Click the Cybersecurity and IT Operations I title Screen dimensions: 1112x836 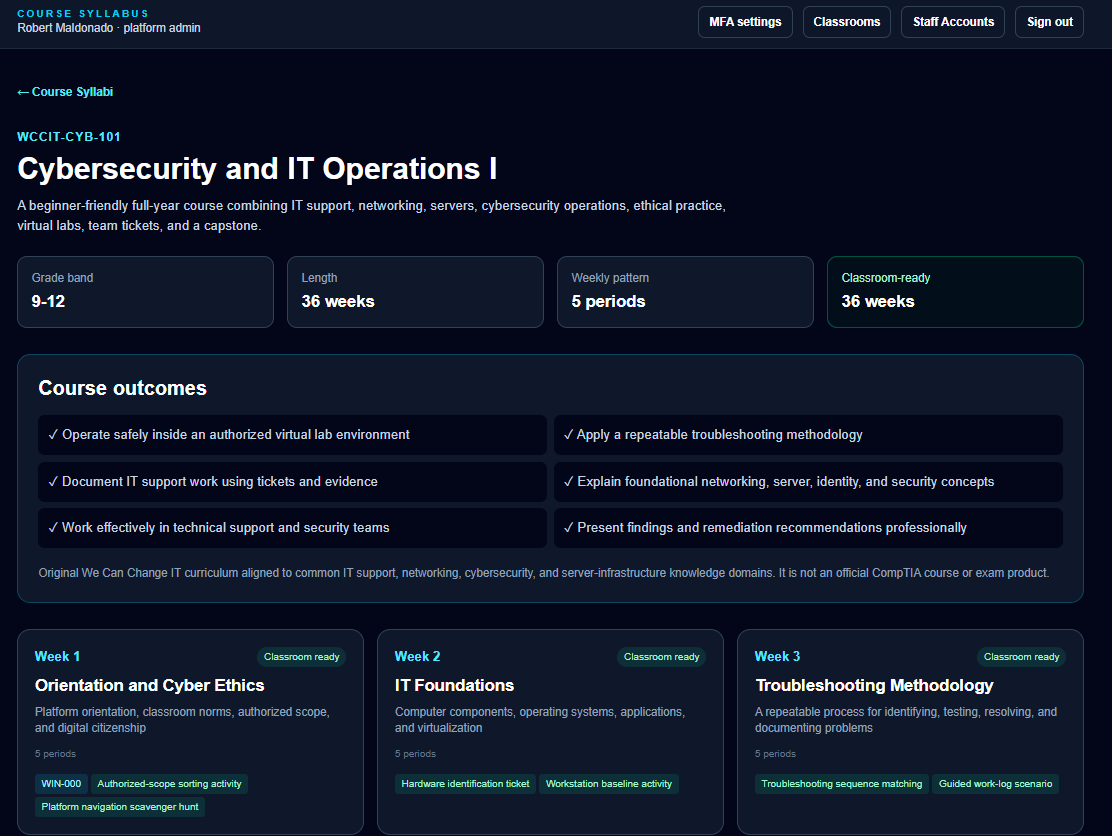[x=257, y=169]
